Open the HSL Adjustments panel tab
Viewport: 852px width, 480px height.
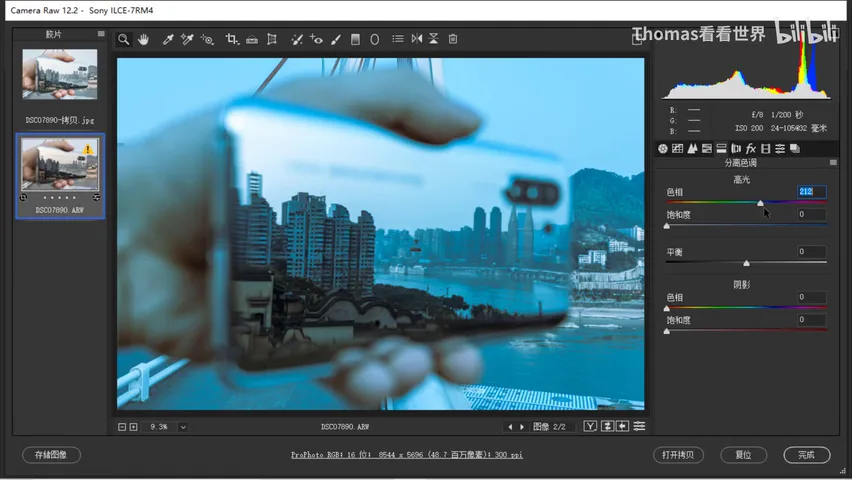707,148
